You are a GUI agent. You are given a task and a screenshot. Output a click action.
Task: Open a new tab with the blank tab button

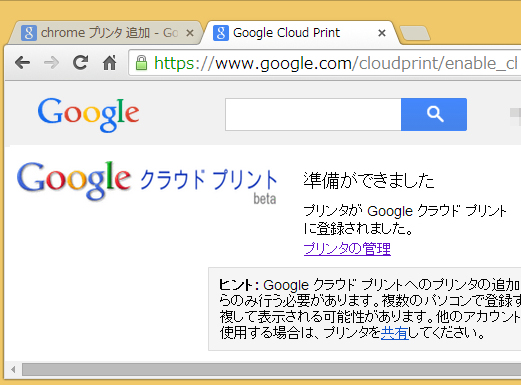point(415,34)
